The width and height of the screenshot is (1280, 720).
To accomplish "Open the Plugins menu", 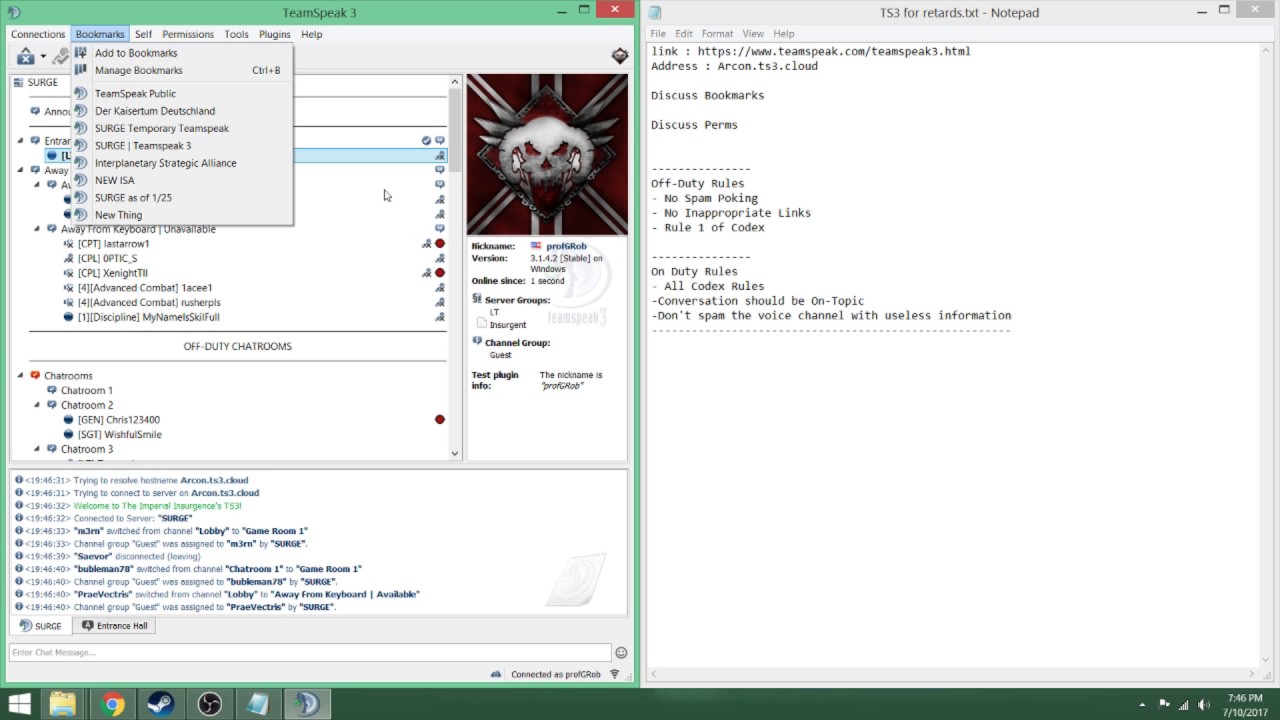I will click(x=274, y=34).
